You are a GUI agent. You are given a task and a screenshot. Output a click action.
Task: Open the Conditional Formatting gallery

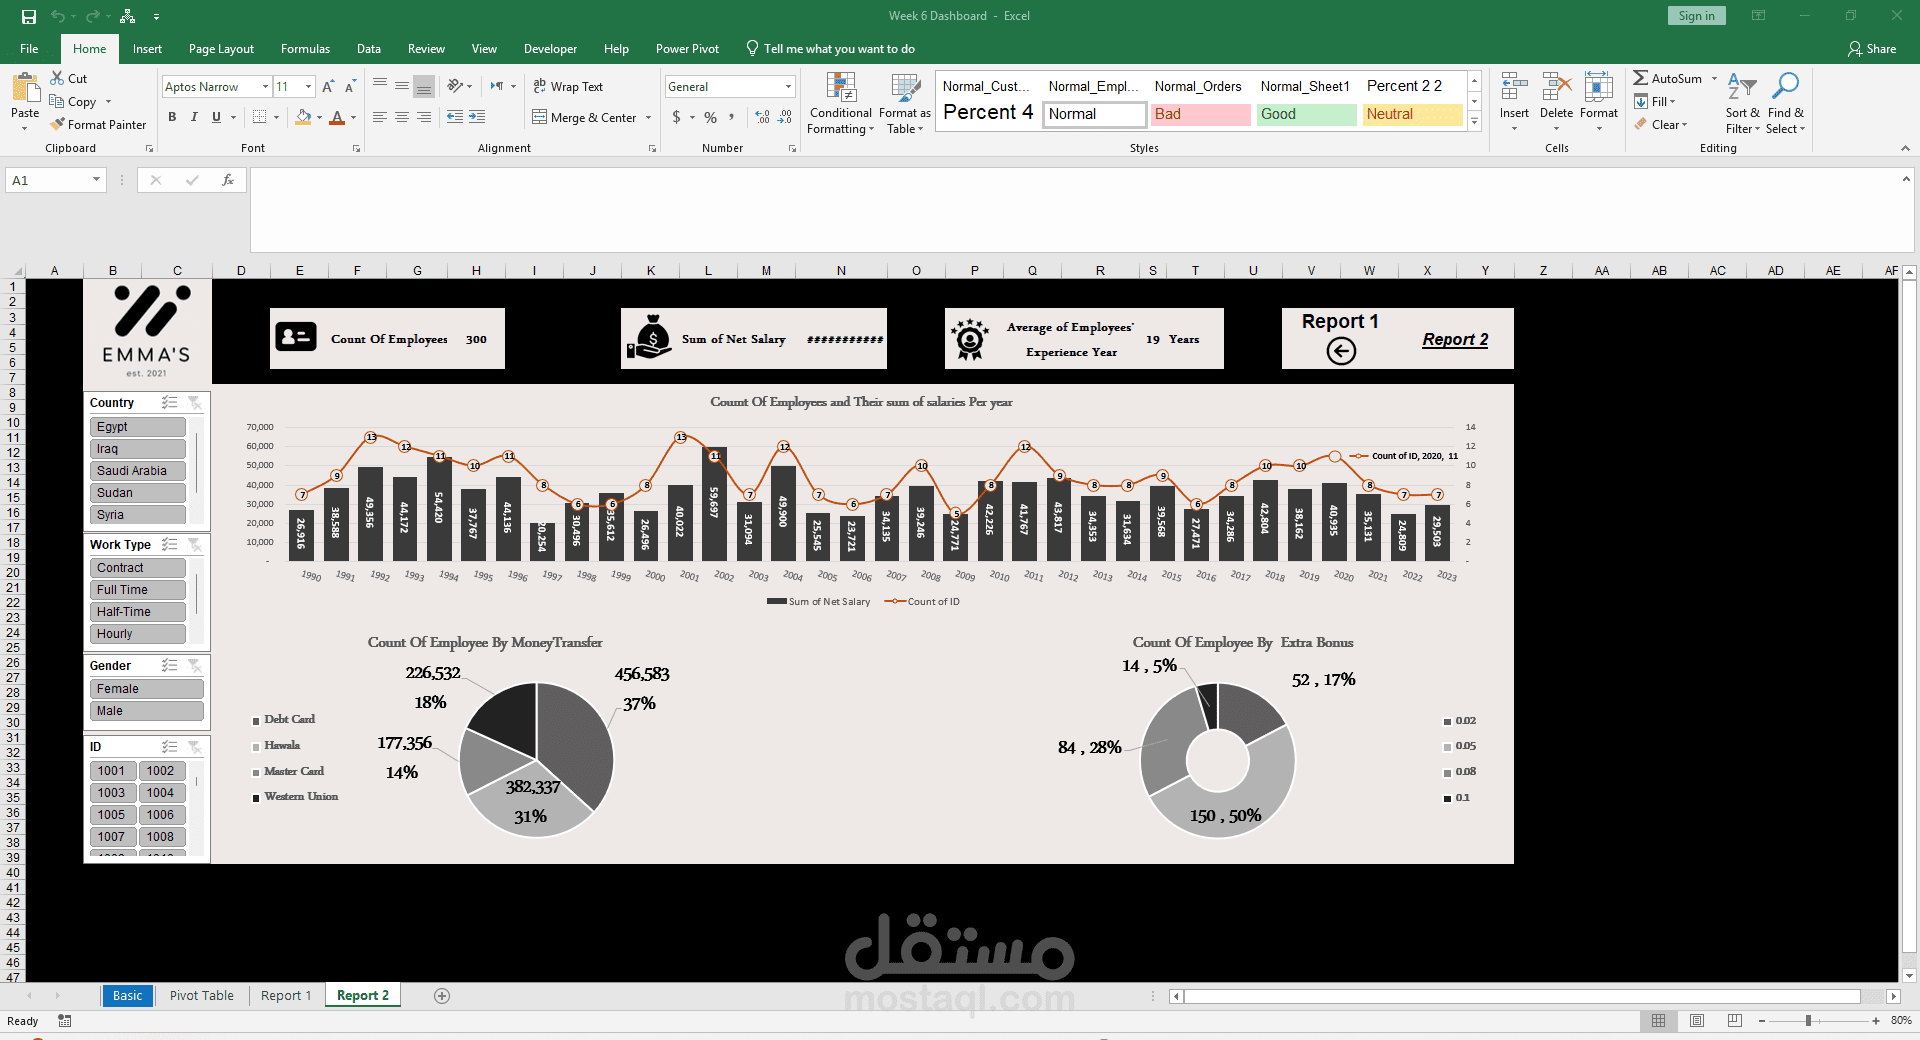[x=840, y=104]
